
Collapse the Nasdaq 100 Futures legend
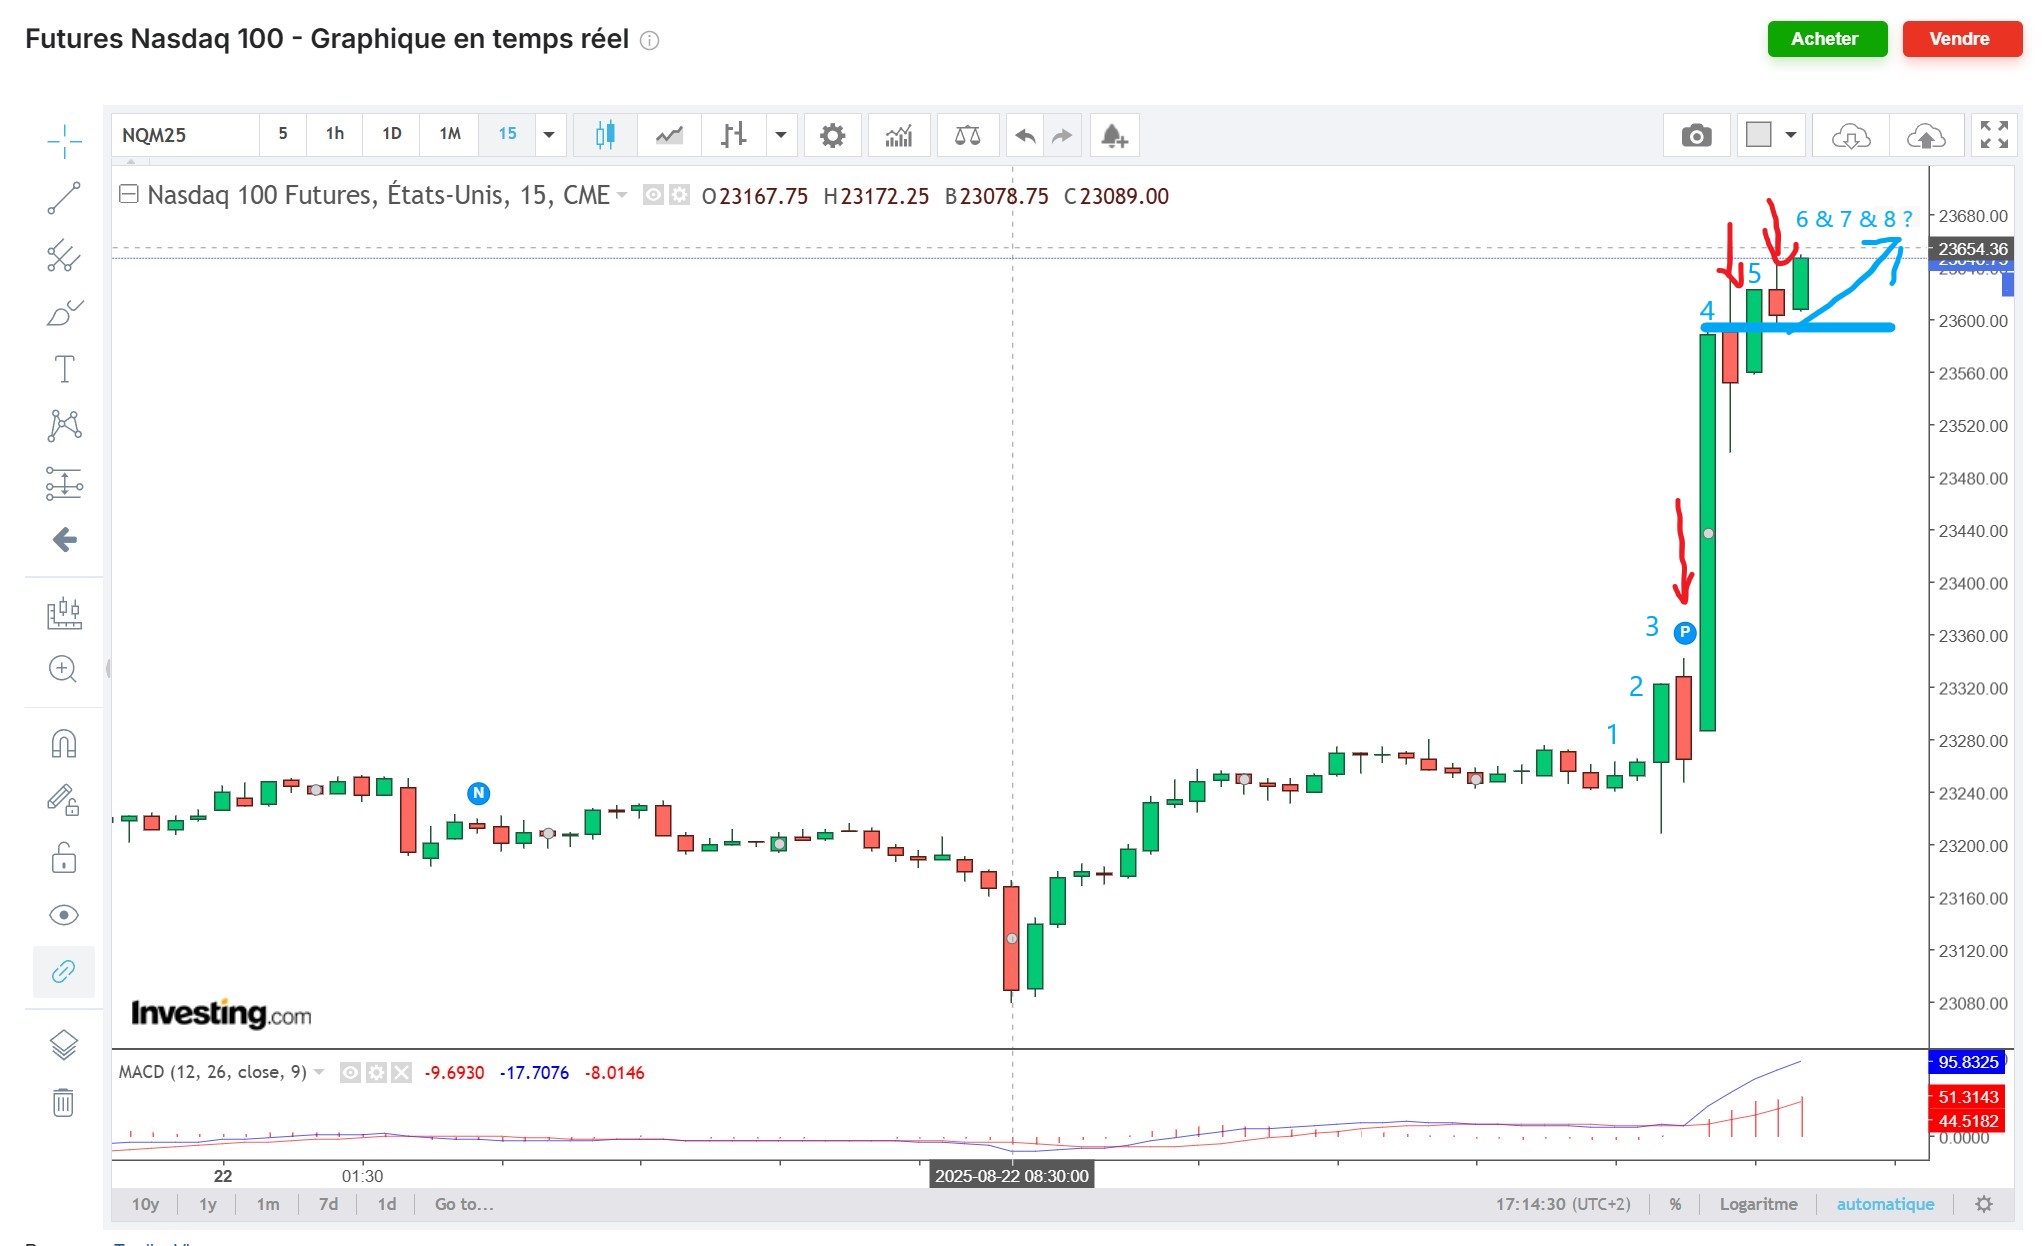128,194
